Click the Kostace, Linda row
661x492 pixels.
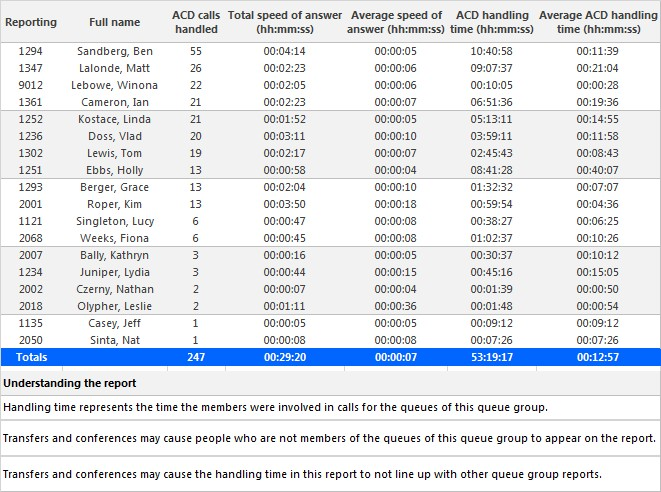pos(330,119)
